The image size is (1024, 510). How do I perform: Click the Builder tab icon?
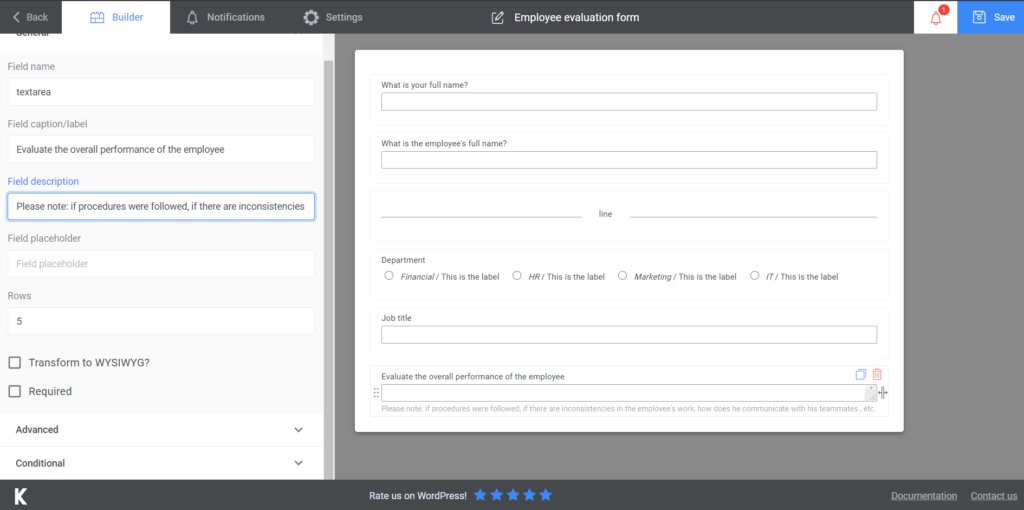point(97,18)
